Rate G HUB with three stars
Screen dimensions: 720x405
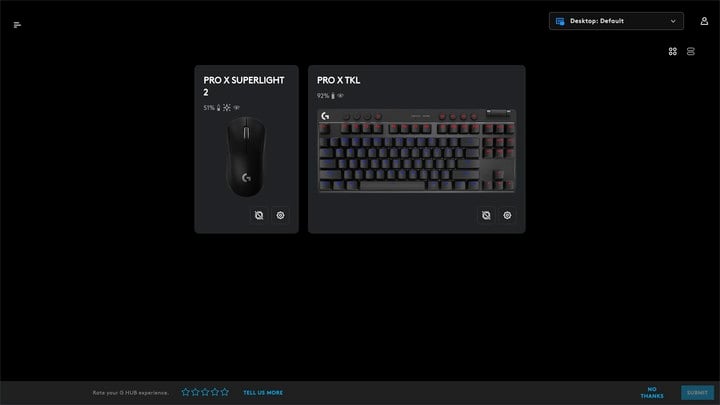tap(205, 392)
